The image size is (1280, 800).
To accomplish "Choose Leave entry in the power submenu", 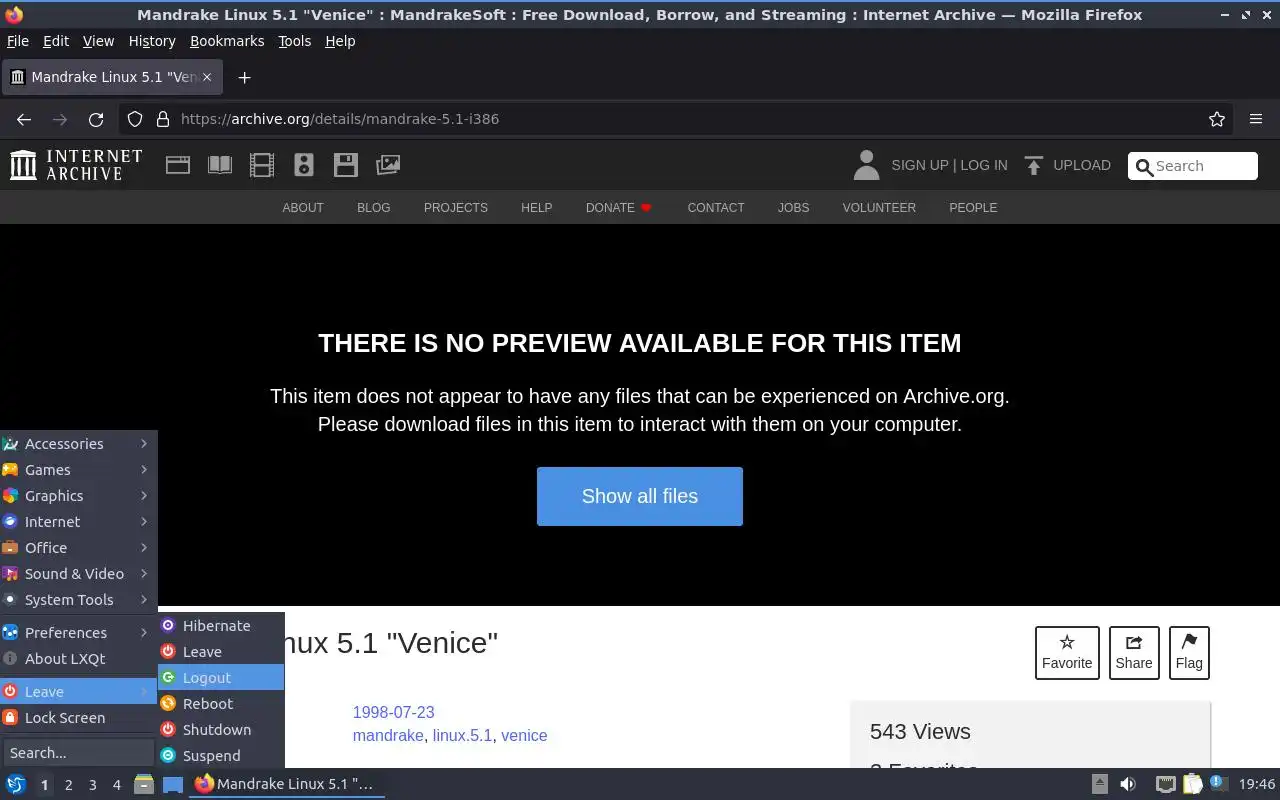I will coord(221,652).
